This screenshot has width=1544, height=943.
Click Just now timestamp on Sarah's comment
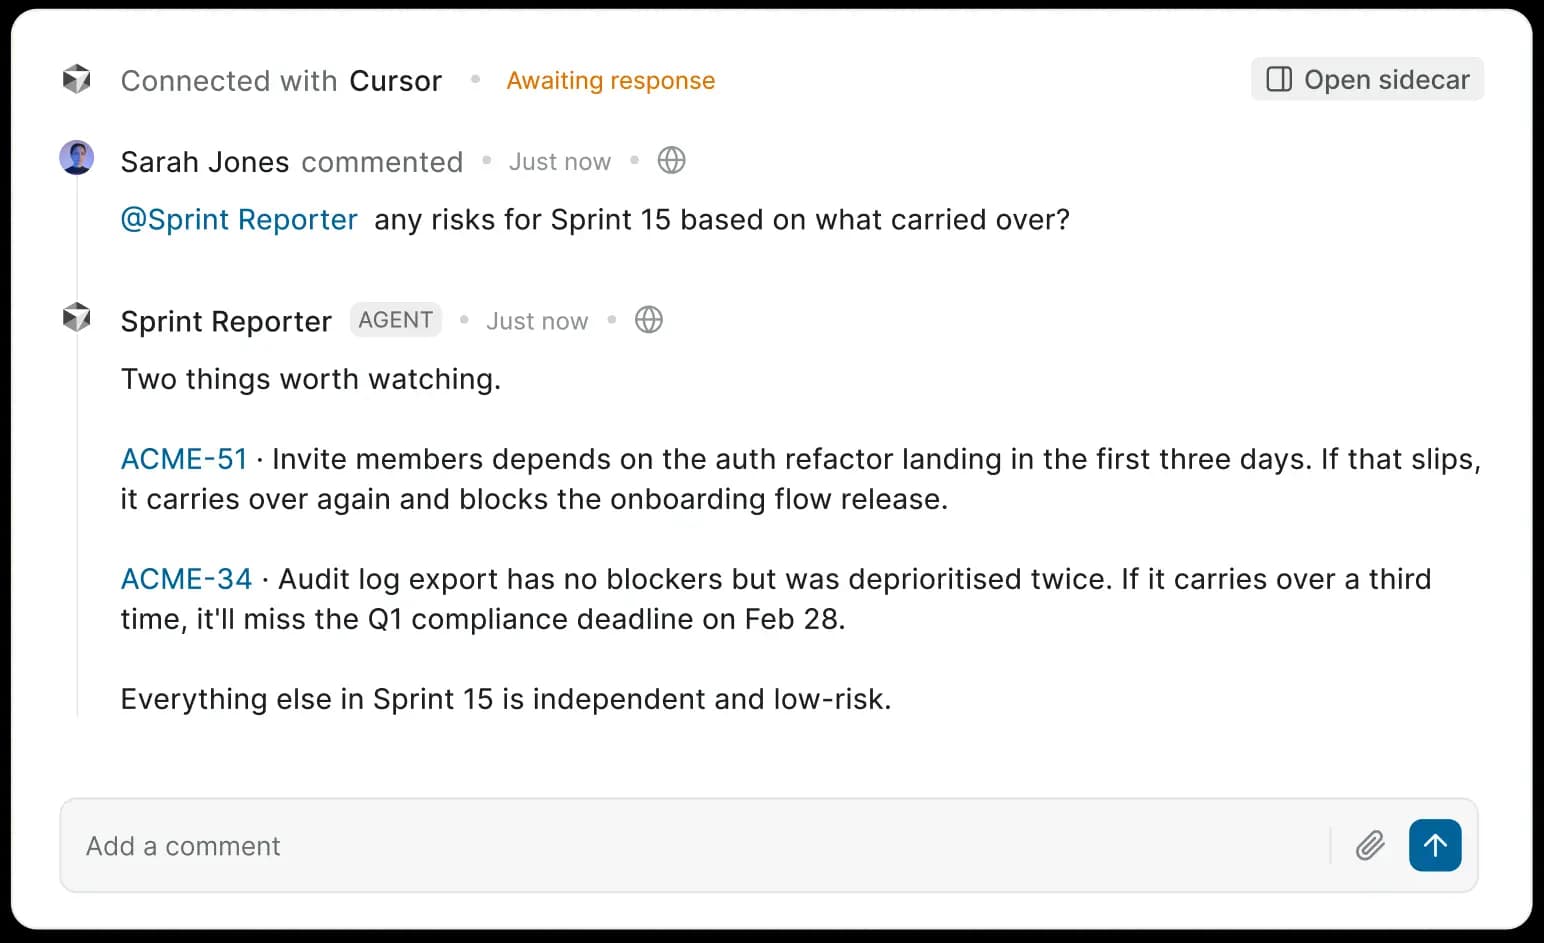click(560, 162)
